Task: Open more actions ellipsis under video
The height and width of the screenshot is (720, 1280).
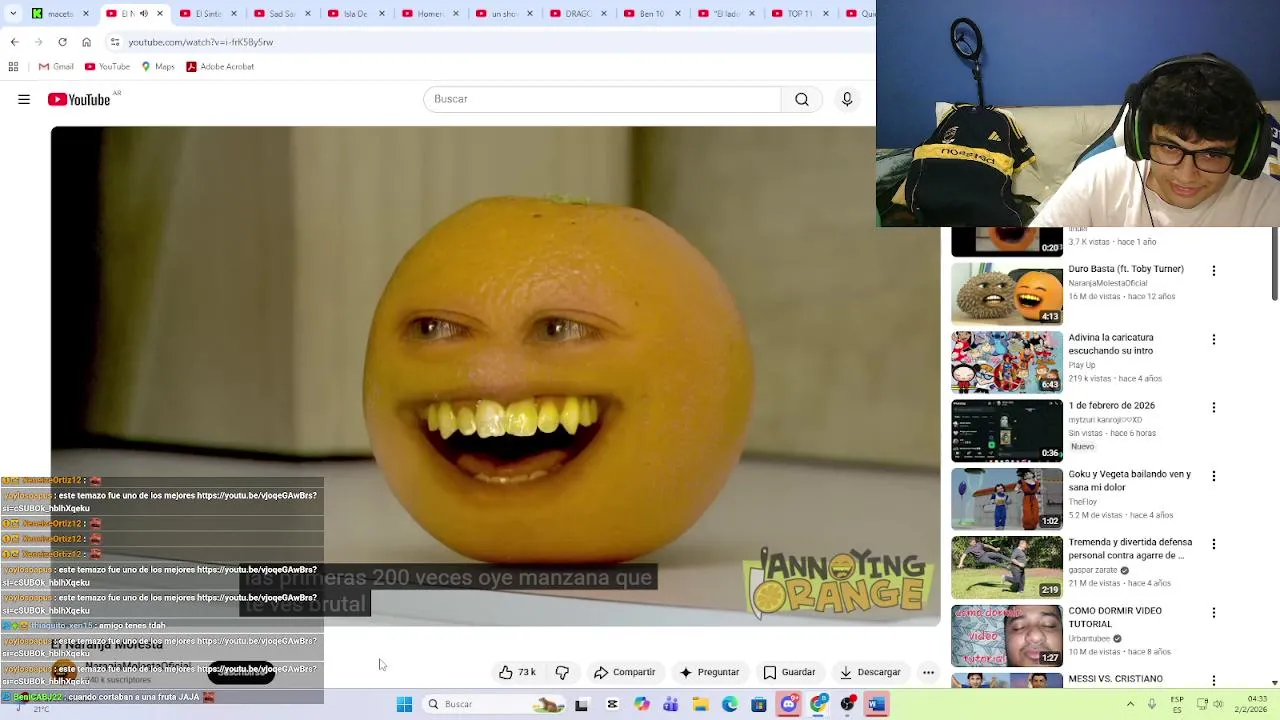Action: coord(928,672)
